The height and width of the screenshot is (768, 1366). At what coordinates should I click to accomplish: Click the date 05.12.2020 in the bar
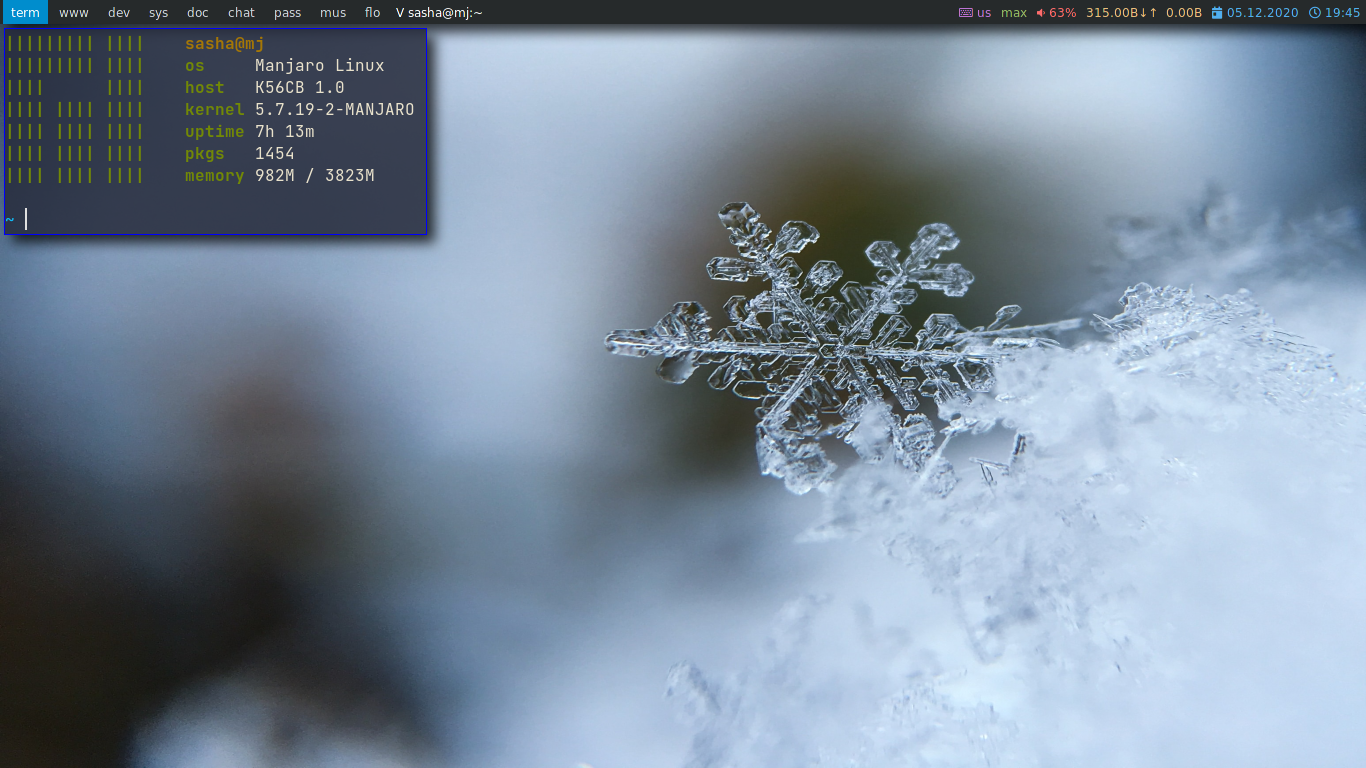click(x=1261, y=12)
